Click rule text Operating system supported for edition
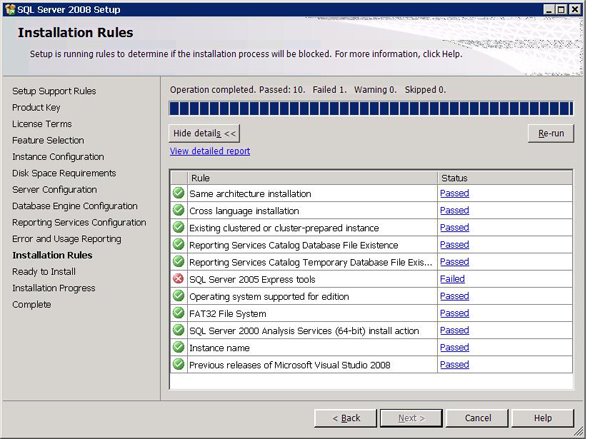The width and height of the screenshot is (600, 439). pos(269,297)
